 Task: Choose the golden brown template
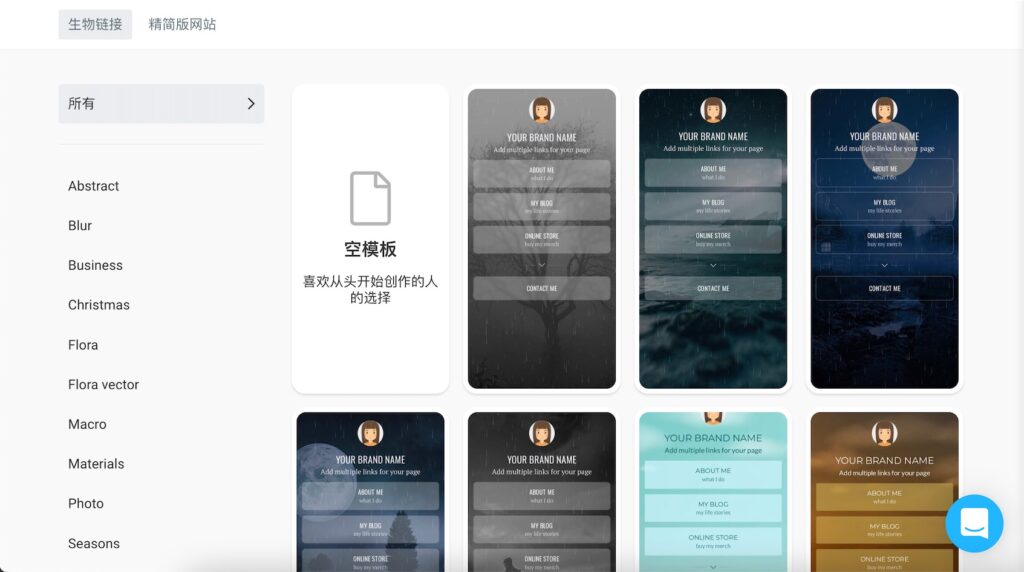884,492
